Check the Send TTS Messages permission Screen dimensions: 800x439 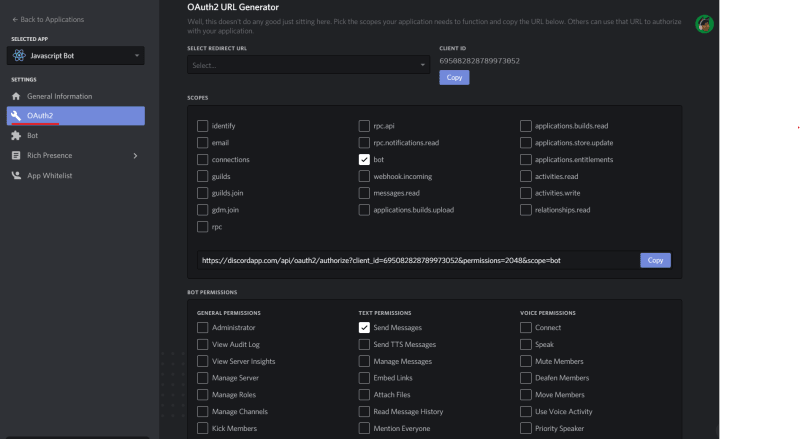pos(364,344)
